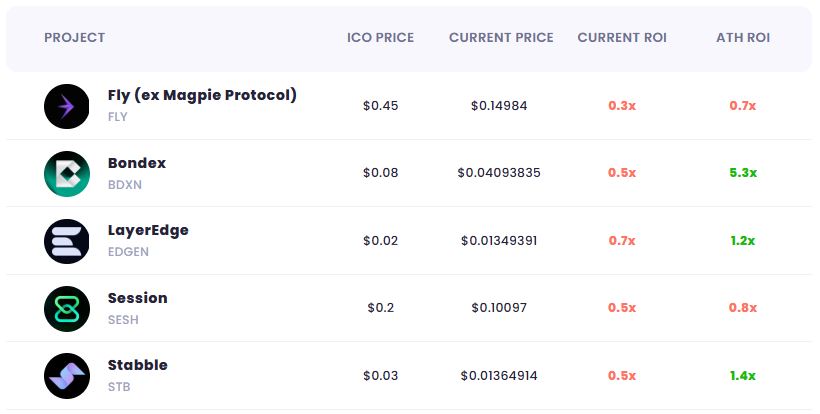
Task: Select Fly's $0.14984 current price
Action: (x=499, y=106)
